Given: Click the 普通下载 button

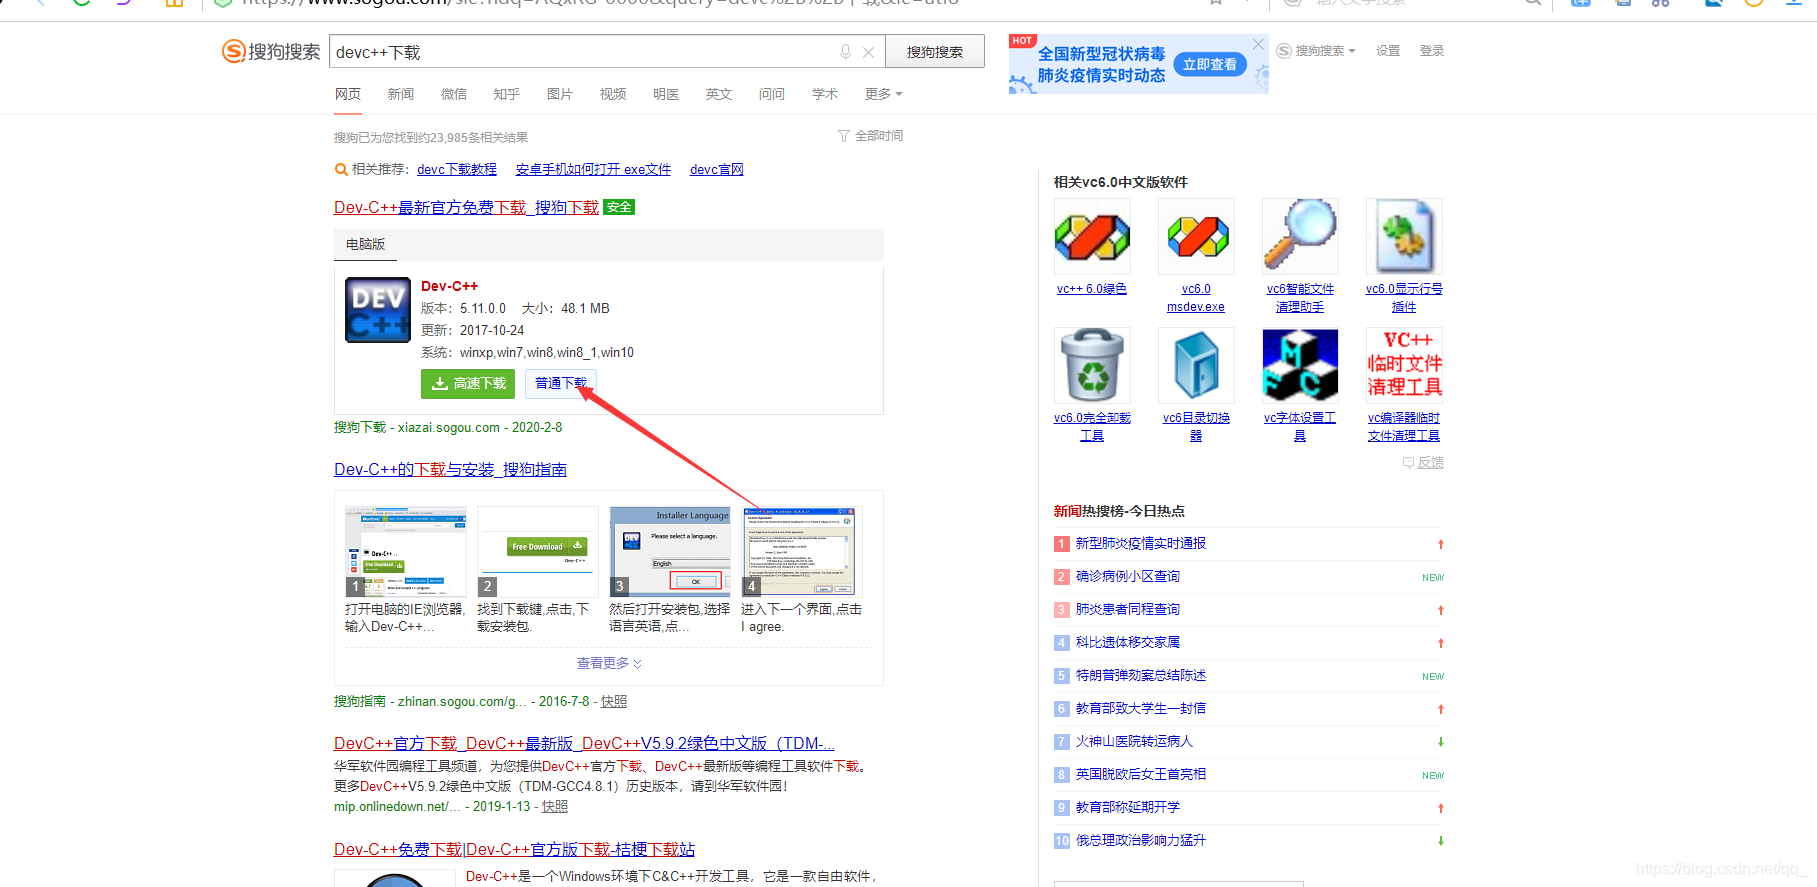Looking at the screenshot, I should click(x=561, y=383).
